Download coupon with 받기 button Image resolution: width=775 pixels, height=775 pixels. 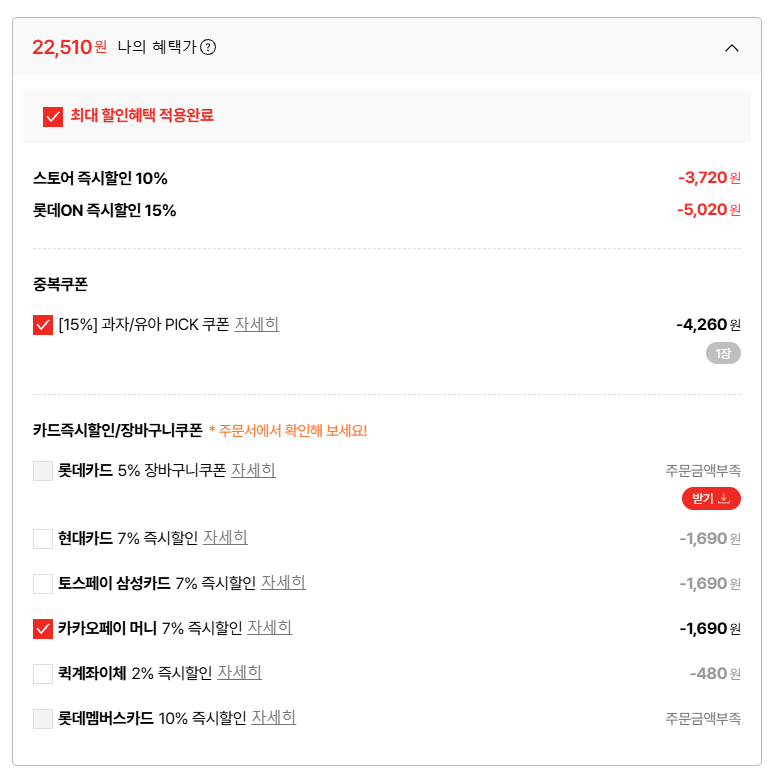711,498
